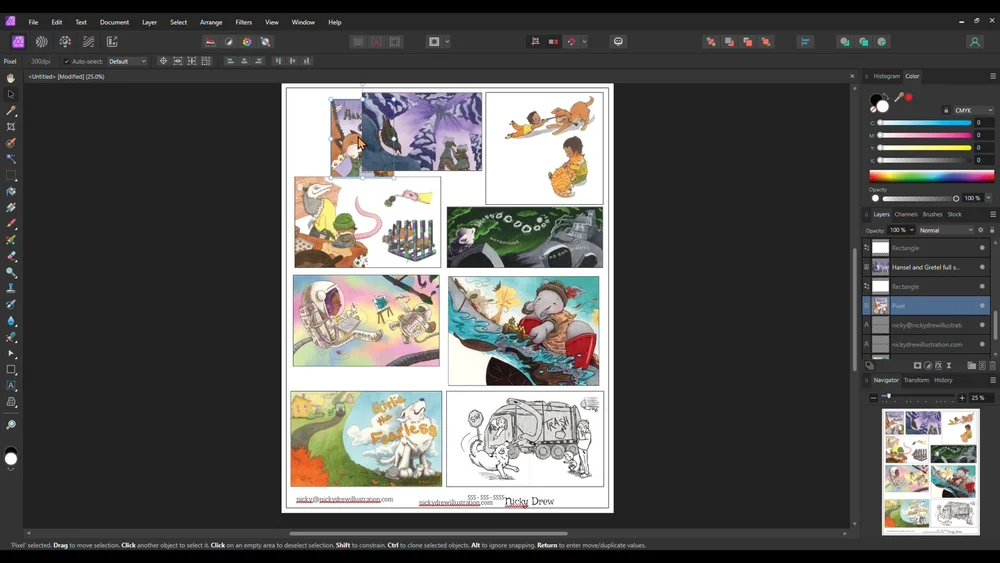Switch to the Liquify persona
The width and height of the screenshot is (1000, 563).
point(41,42)
